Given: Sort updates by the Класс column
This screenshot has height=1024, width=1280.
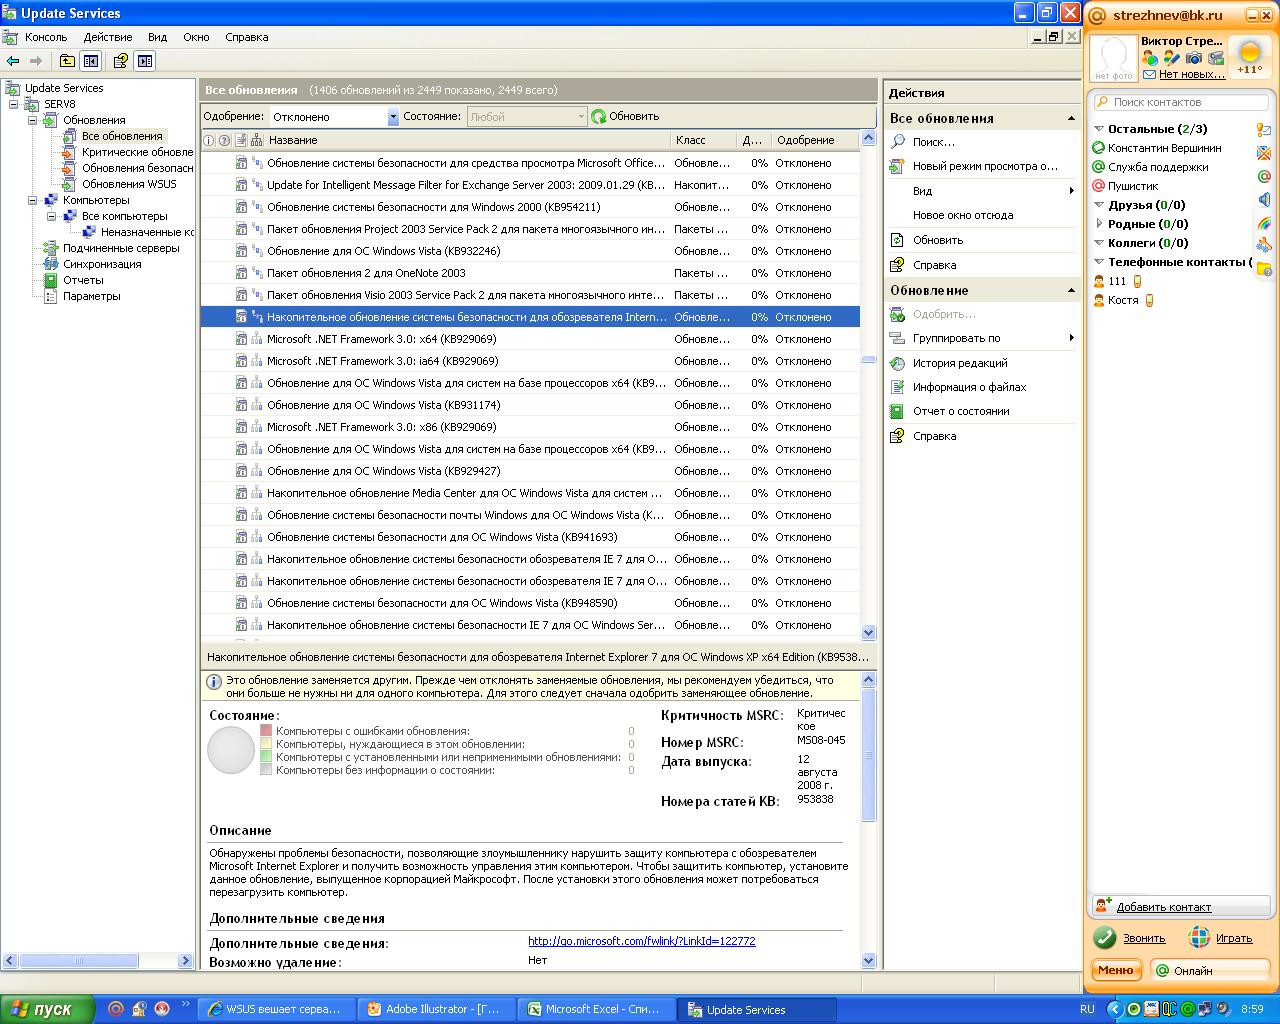Looking at the screenshot, I should [703, 140].
